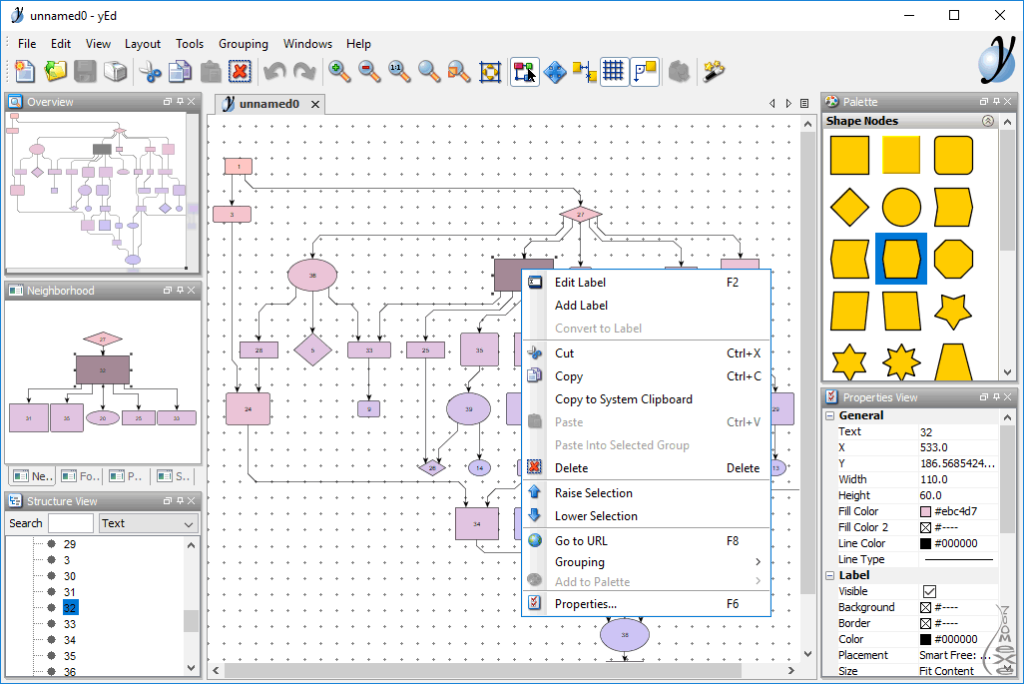Viewport: 1024px width, 684px height.
Task: Click the magic wand icon in toolbar
Action: 713,71
